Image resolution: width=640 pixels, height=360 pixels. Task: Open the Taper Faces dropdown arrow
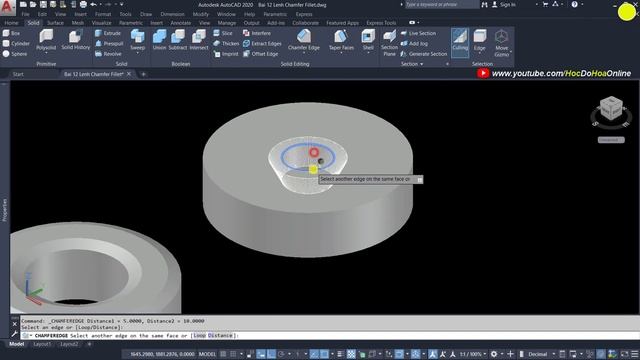tap(341, 53)
